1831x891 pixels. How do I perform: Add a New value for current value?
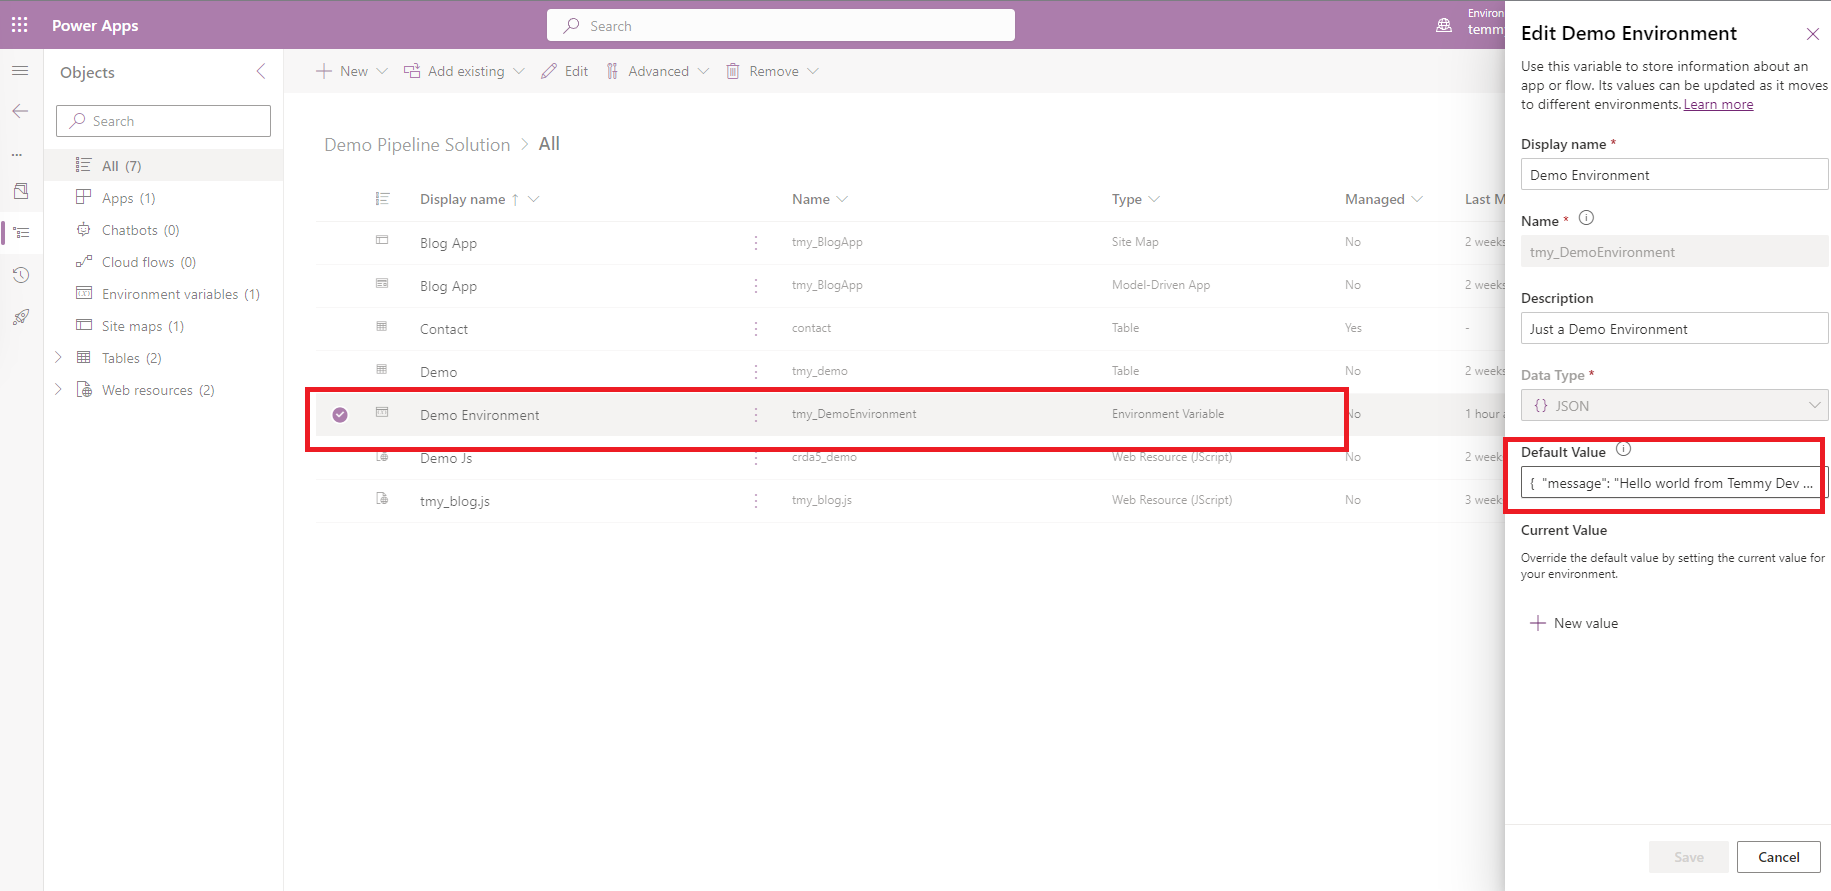click(x=1574, y=623)
